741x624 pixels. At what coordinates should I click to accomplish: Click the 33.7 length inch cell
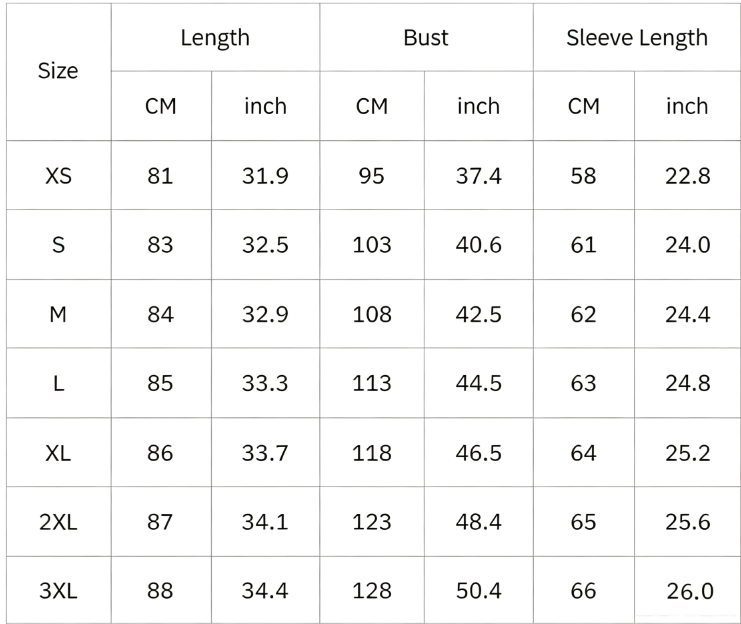coord(265,453)
